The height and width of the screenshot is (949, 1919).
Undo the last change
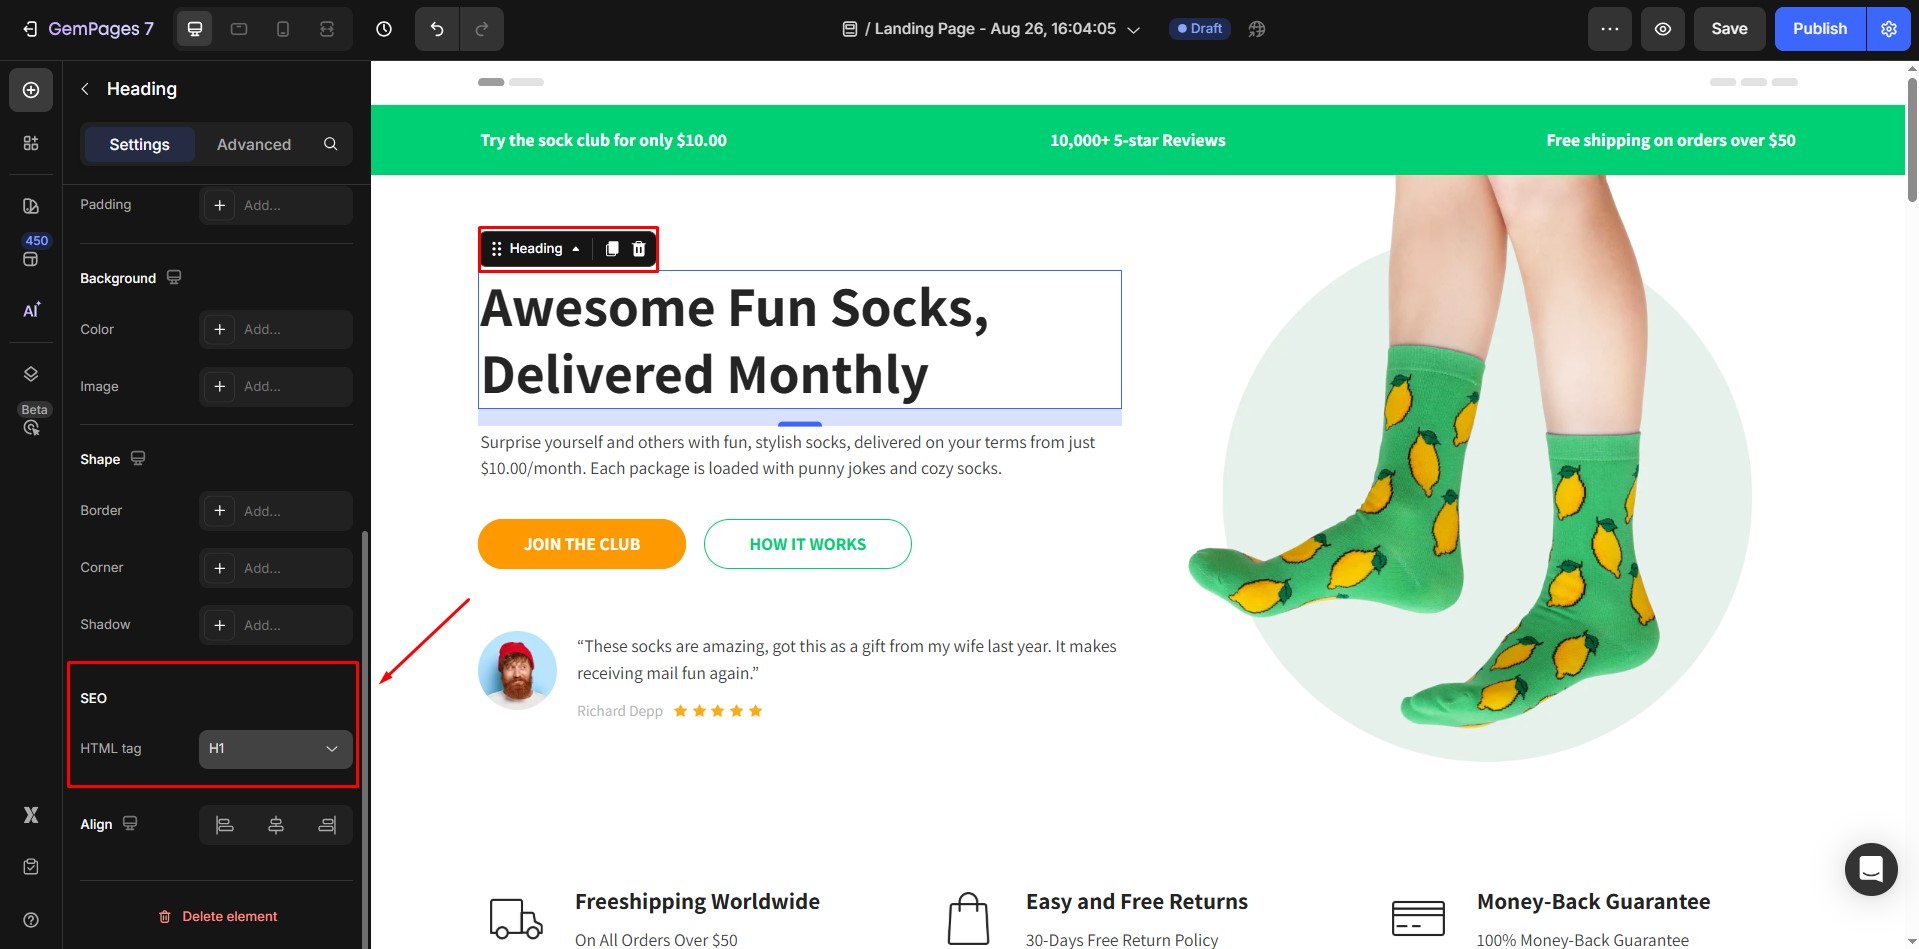(x=436, y=28)
